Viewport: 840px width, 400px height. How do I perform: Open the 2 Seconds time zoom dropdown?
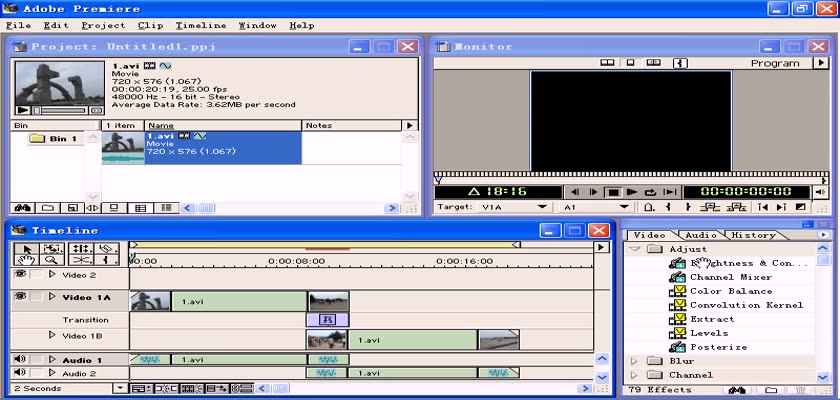pos(122,389)
